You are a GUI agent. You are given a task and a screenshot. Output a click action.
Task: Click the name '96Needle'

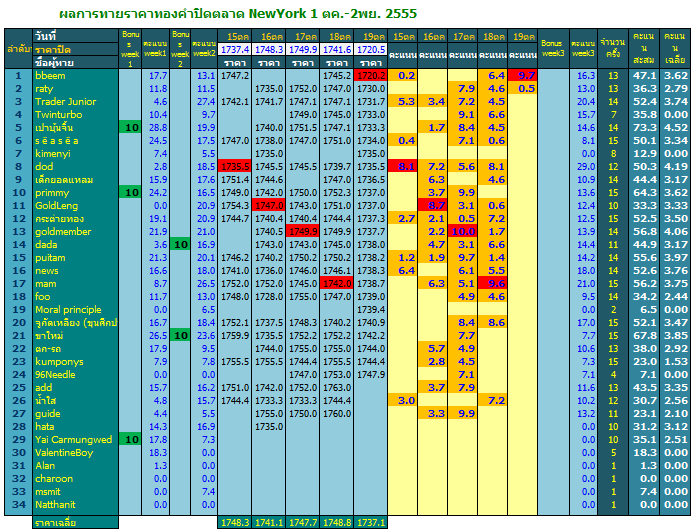(75, 374)
